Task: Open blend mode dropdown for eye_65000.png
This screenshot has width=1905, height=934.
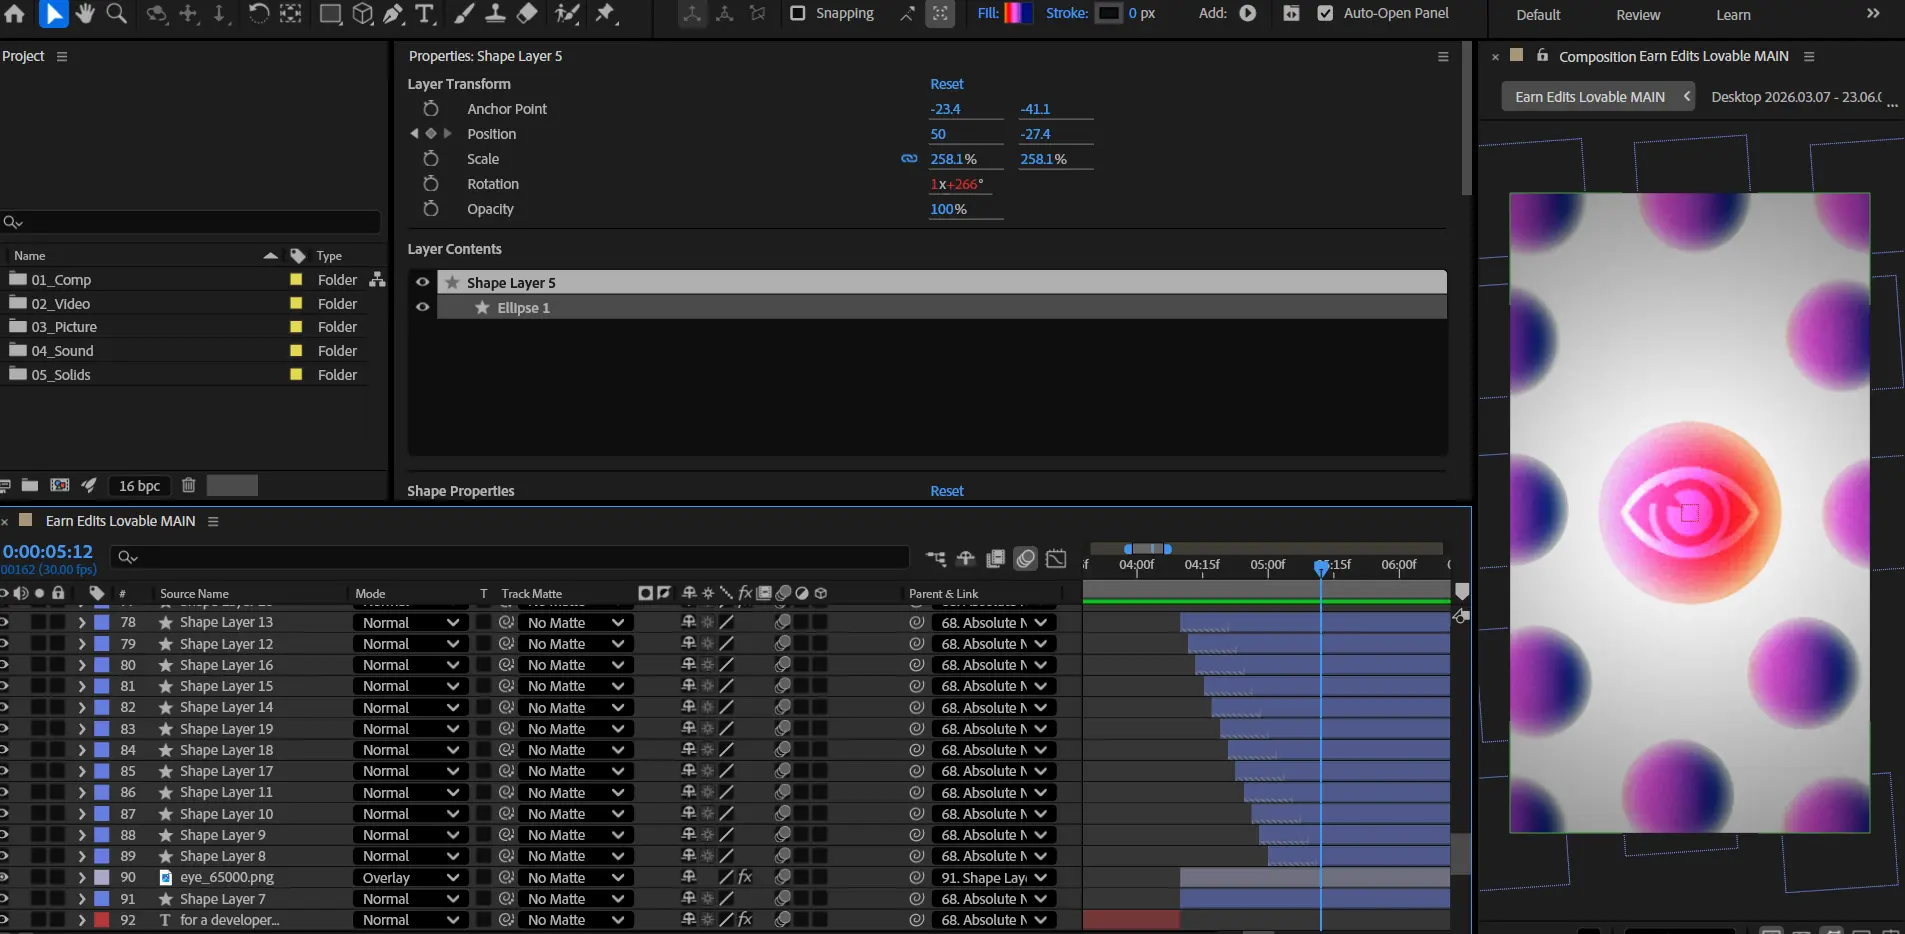Action: click(410, 878)
